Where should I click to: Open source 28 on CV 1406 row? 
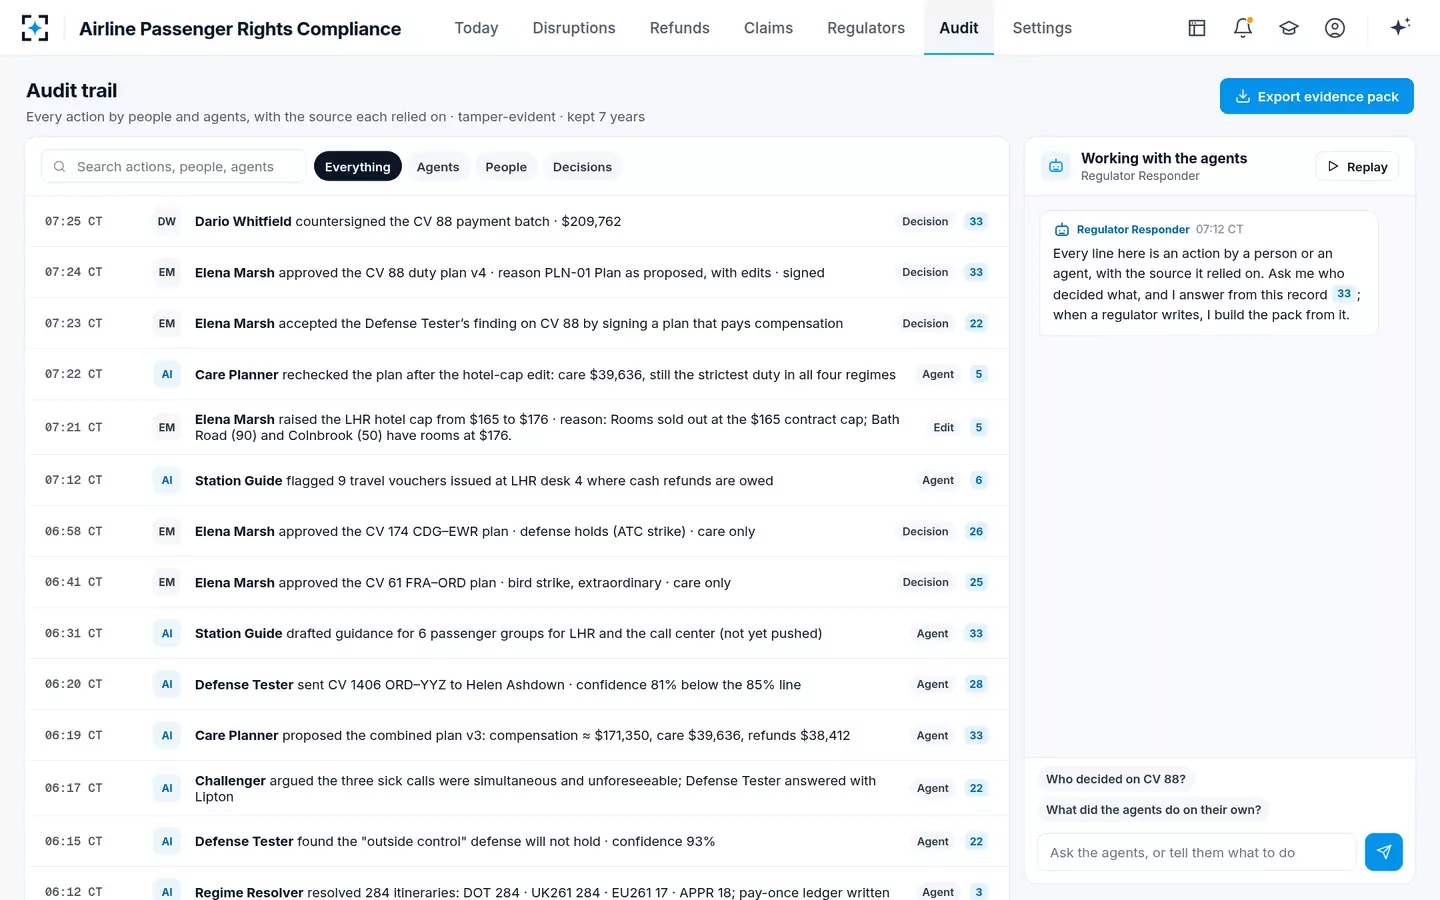coord(976,685)
